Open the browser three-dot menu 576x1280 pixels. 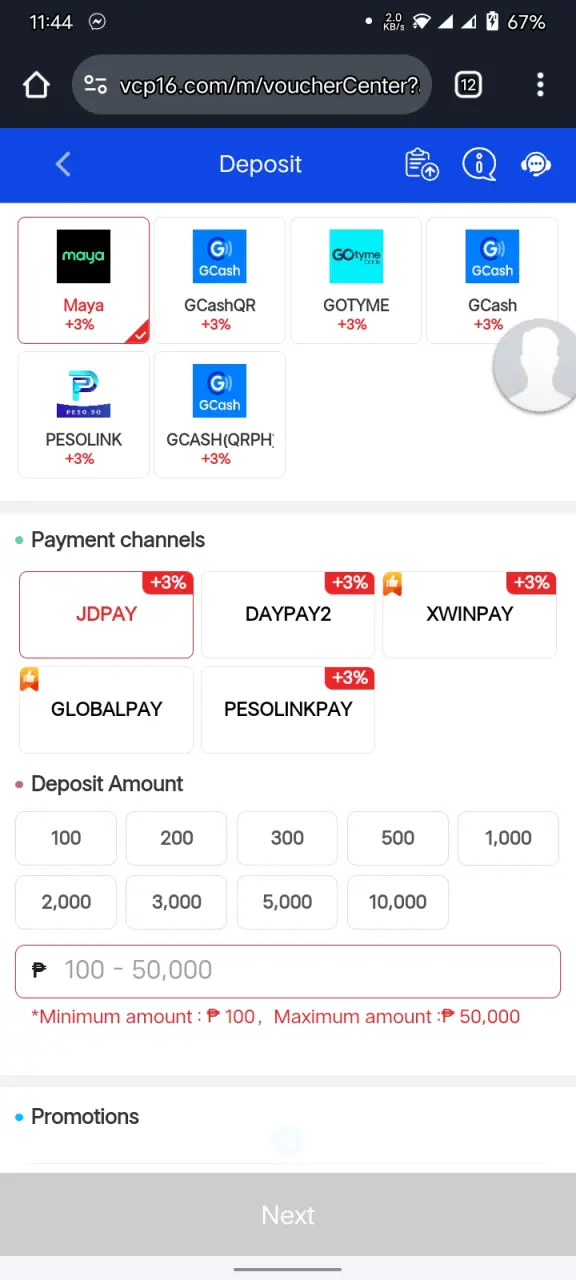(540, 85)
